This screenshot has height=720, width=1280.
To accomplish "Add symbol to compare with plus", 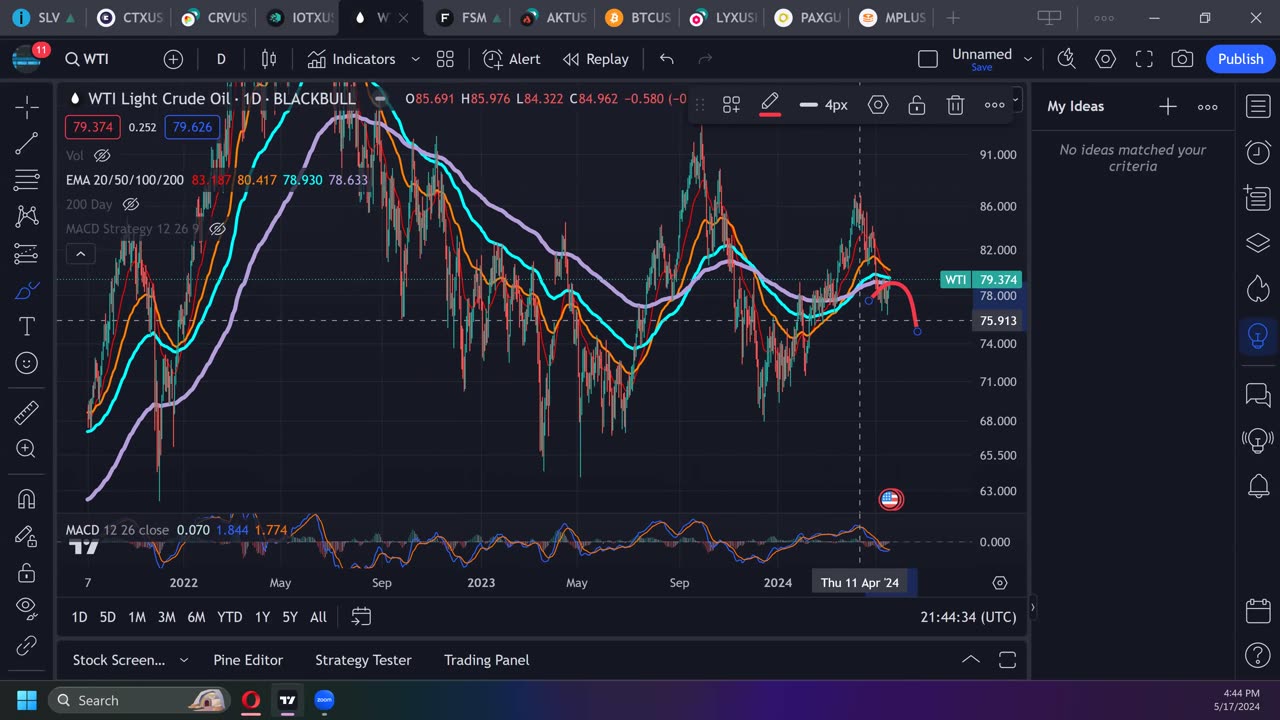I will (x=173, y=59).
